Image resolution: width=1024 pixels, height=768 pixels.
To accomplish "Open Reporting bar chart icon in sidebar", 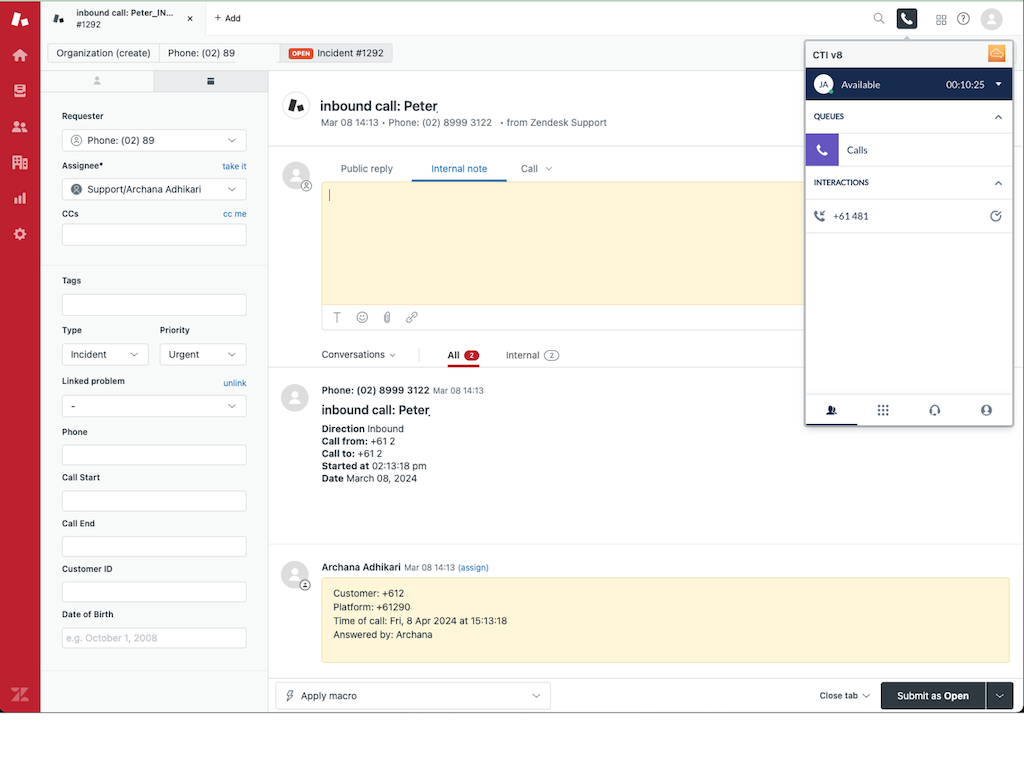I will (x=20, y=198).
